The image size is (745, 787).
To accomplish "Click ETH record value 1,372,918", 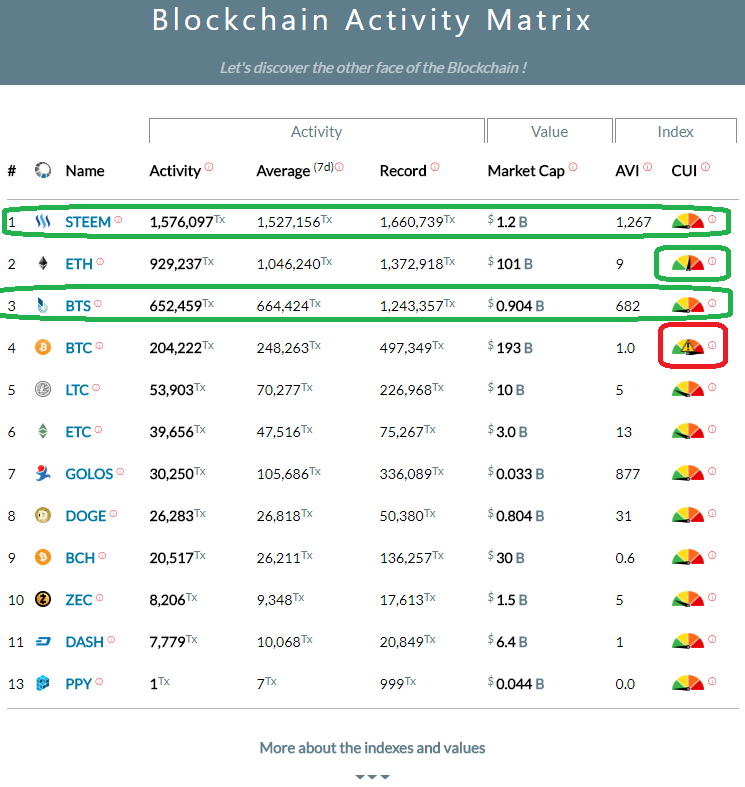I will [412, 264].
